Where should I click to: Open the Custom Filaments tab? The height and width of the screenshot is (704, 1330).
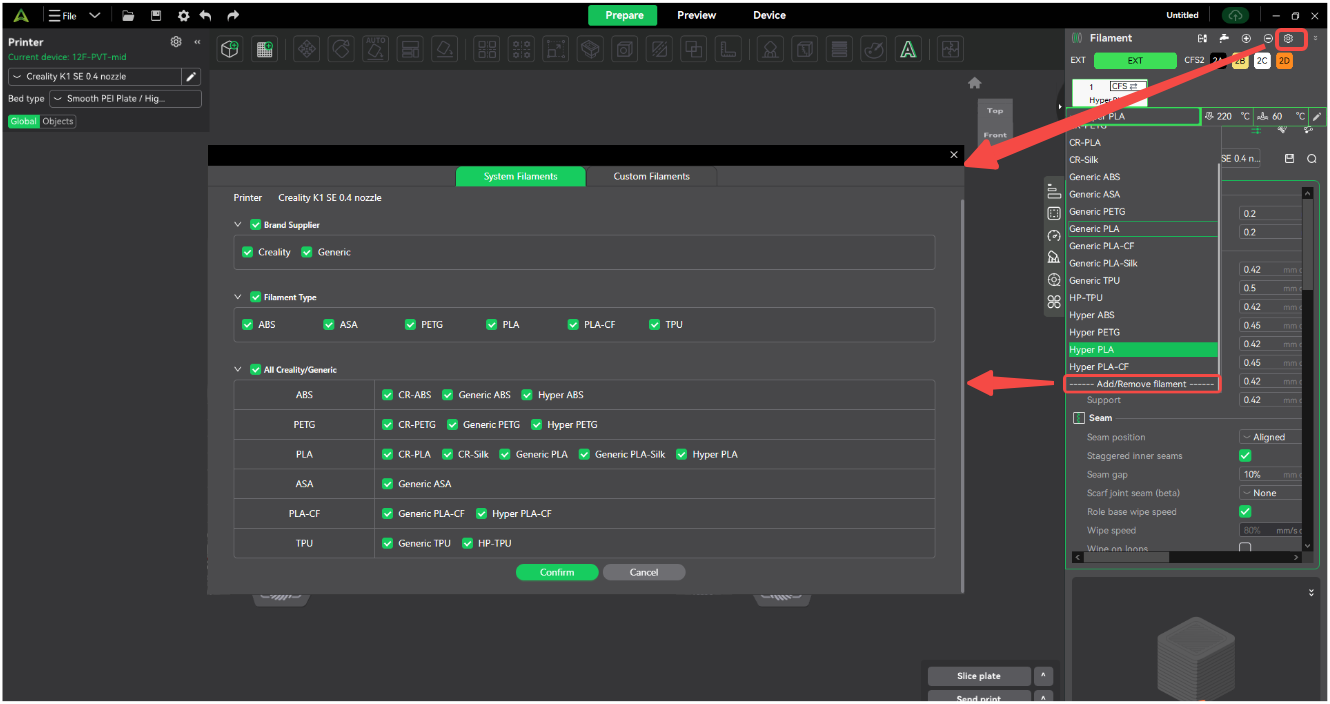click(x=651, y=176)
